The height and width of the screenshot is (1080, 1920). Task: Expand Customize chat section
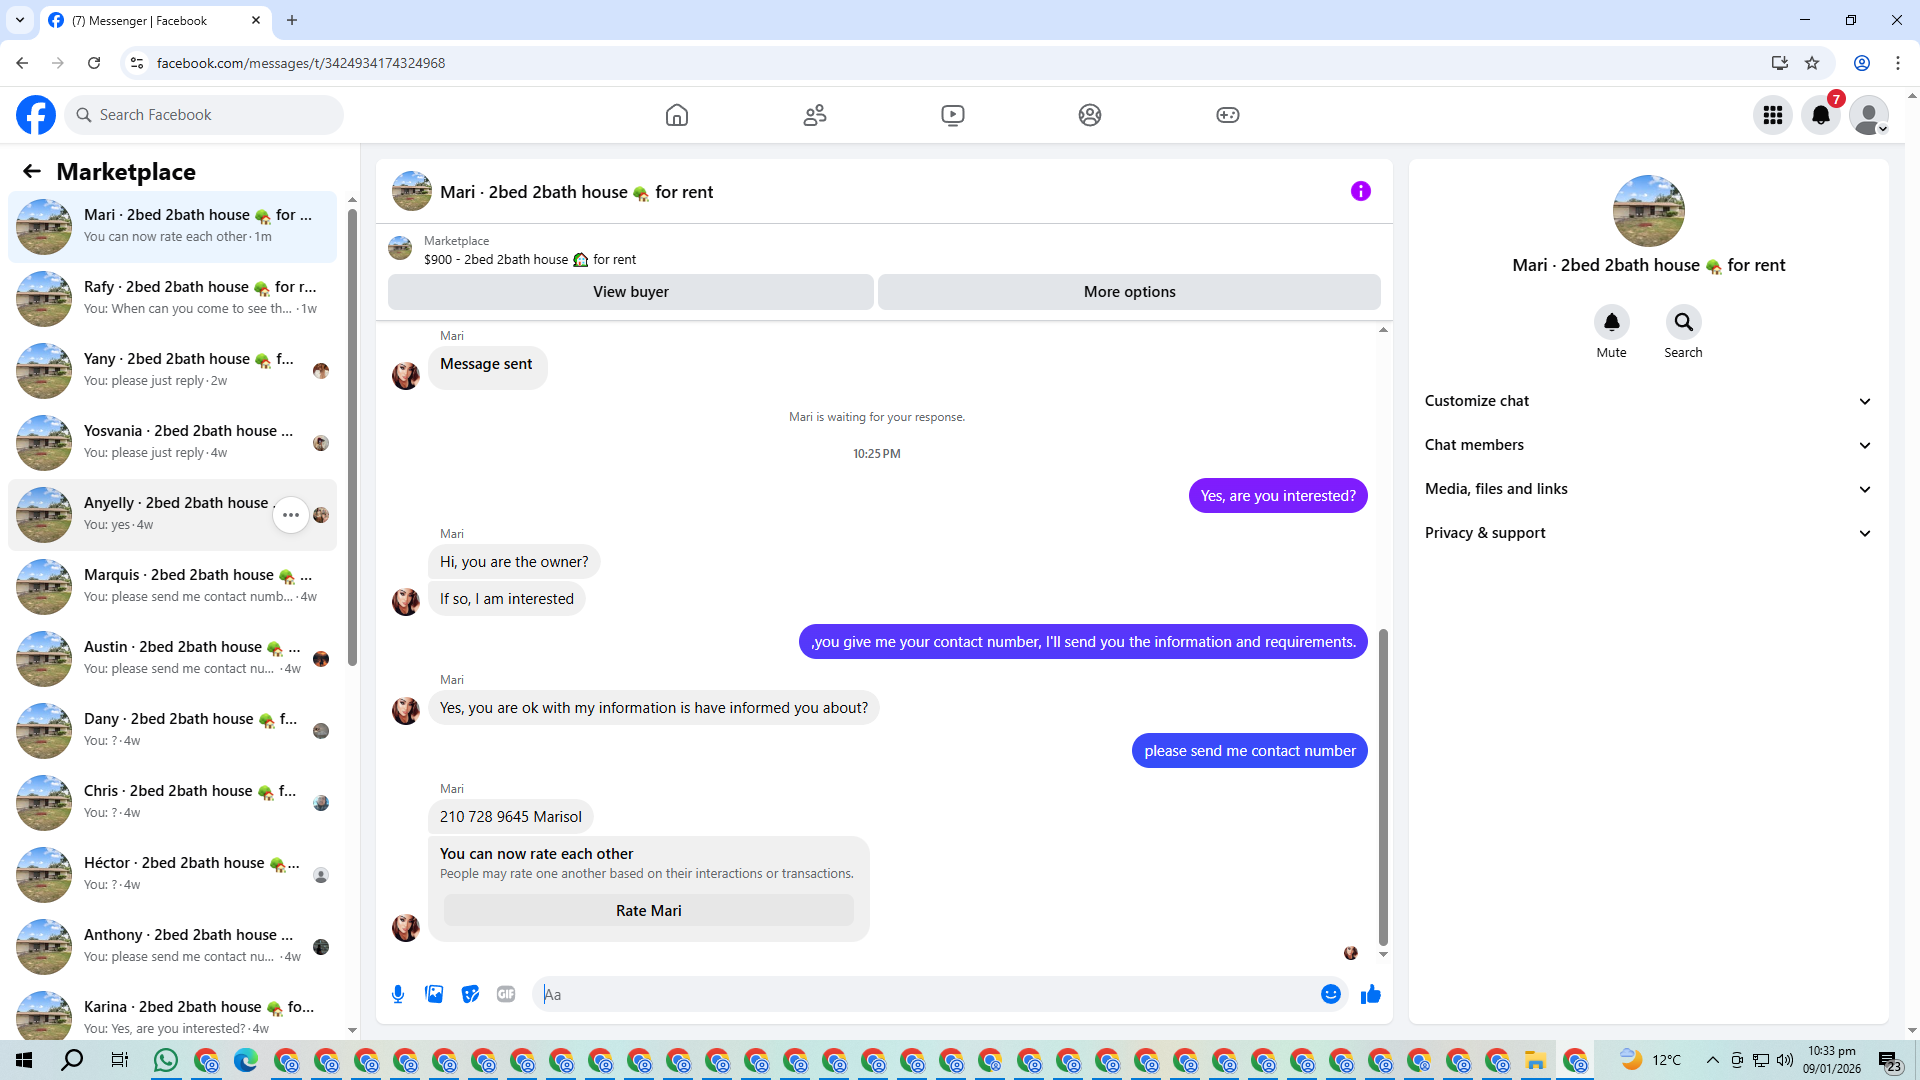coord(1647,401)
